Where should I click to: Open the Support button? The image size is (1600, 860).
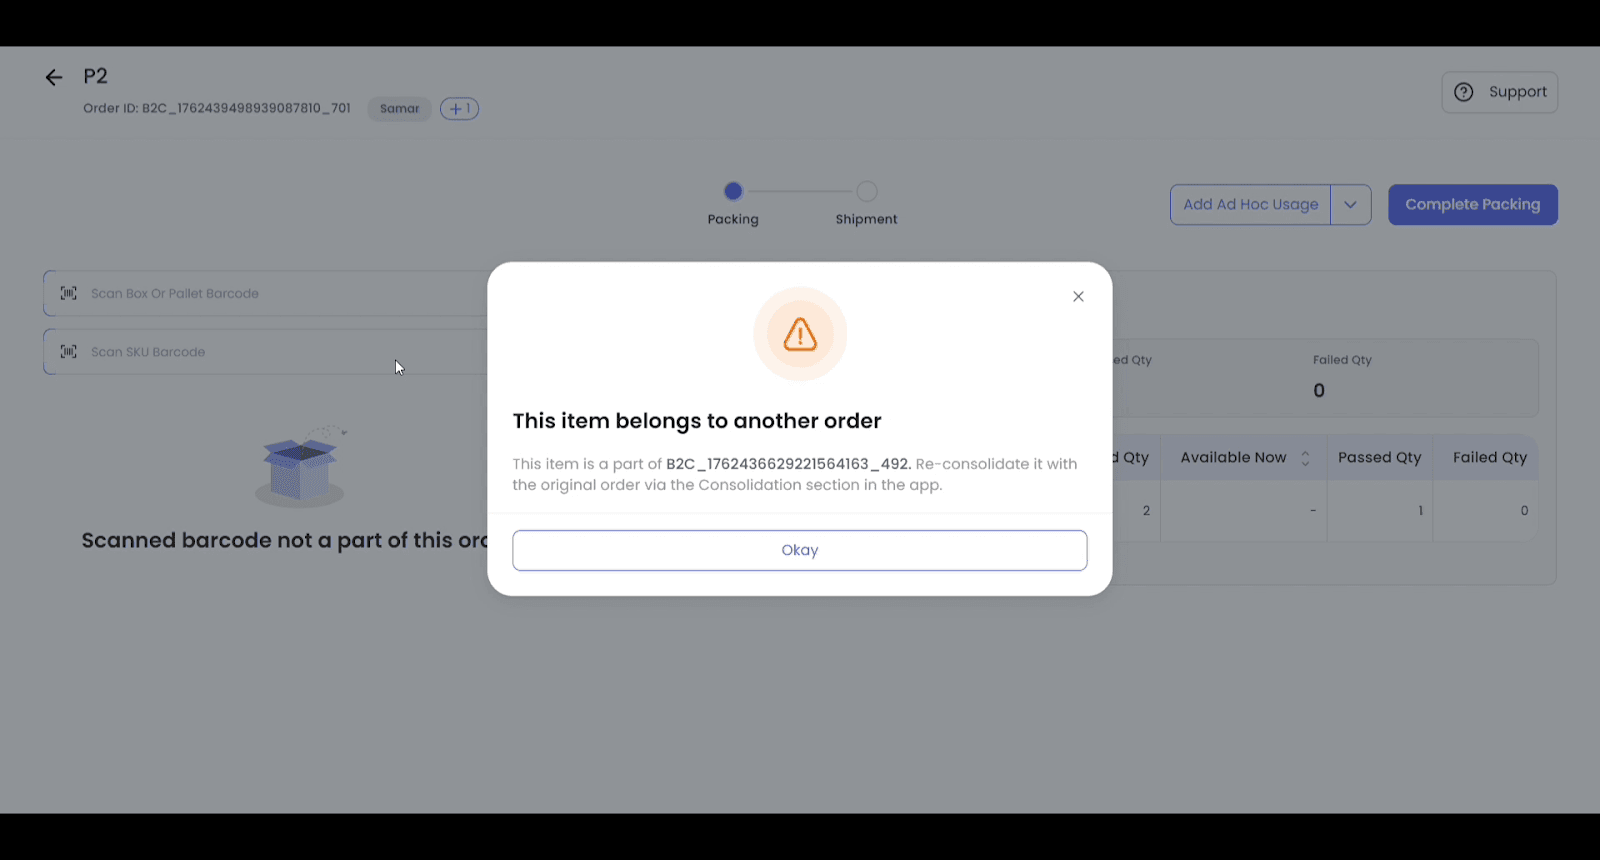tap(1499, 92)
